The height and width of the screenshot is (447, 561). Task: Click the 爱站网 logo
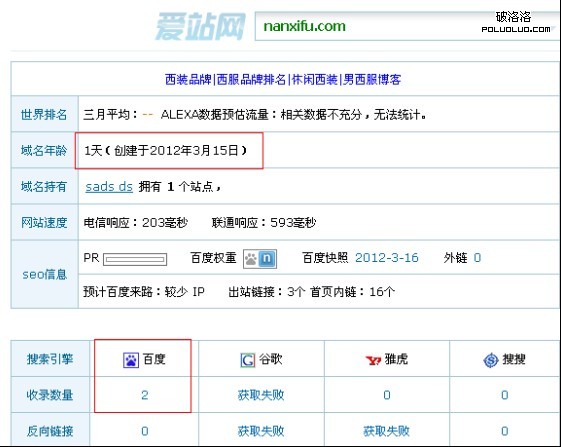click(200, 26)
